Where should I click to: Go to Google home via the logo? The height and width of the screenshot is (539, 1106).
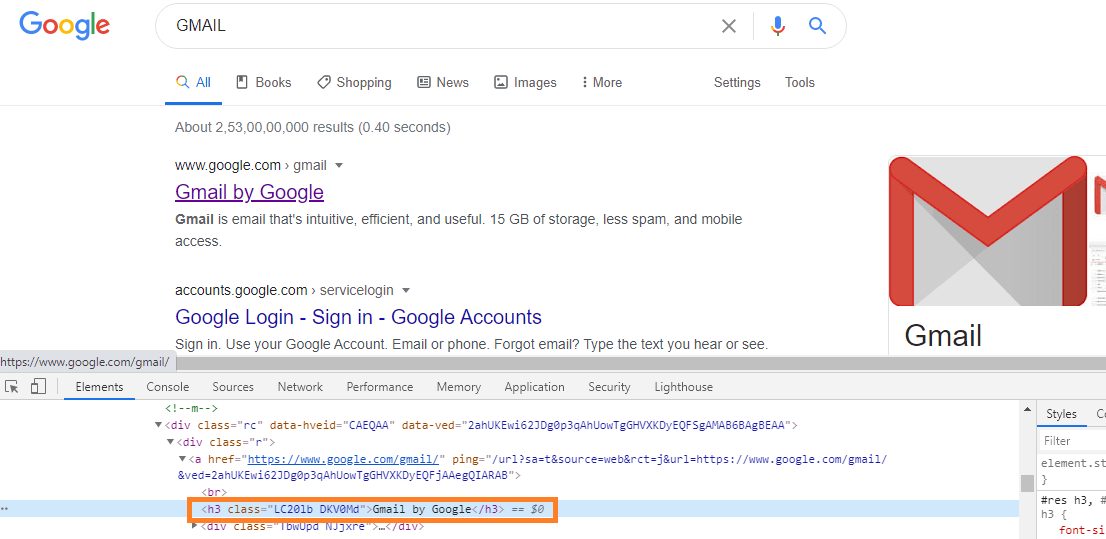point(64,26)
